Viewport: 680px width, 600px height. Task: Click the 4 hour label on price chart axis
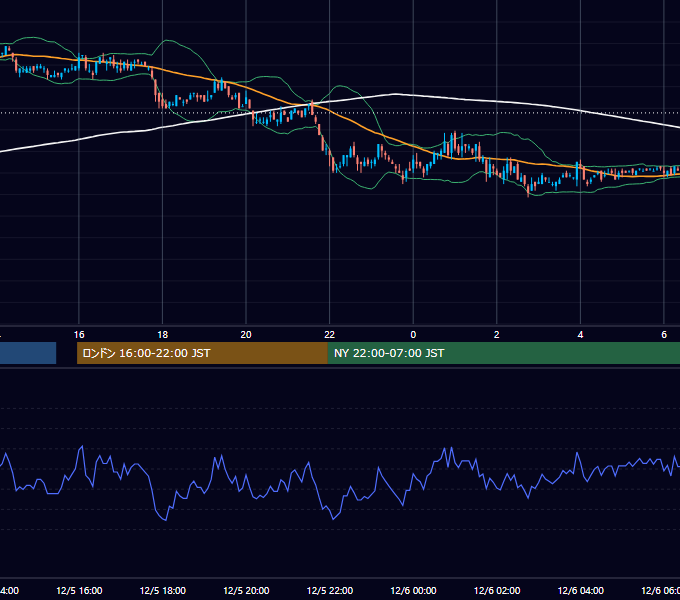tap(580, 335)
